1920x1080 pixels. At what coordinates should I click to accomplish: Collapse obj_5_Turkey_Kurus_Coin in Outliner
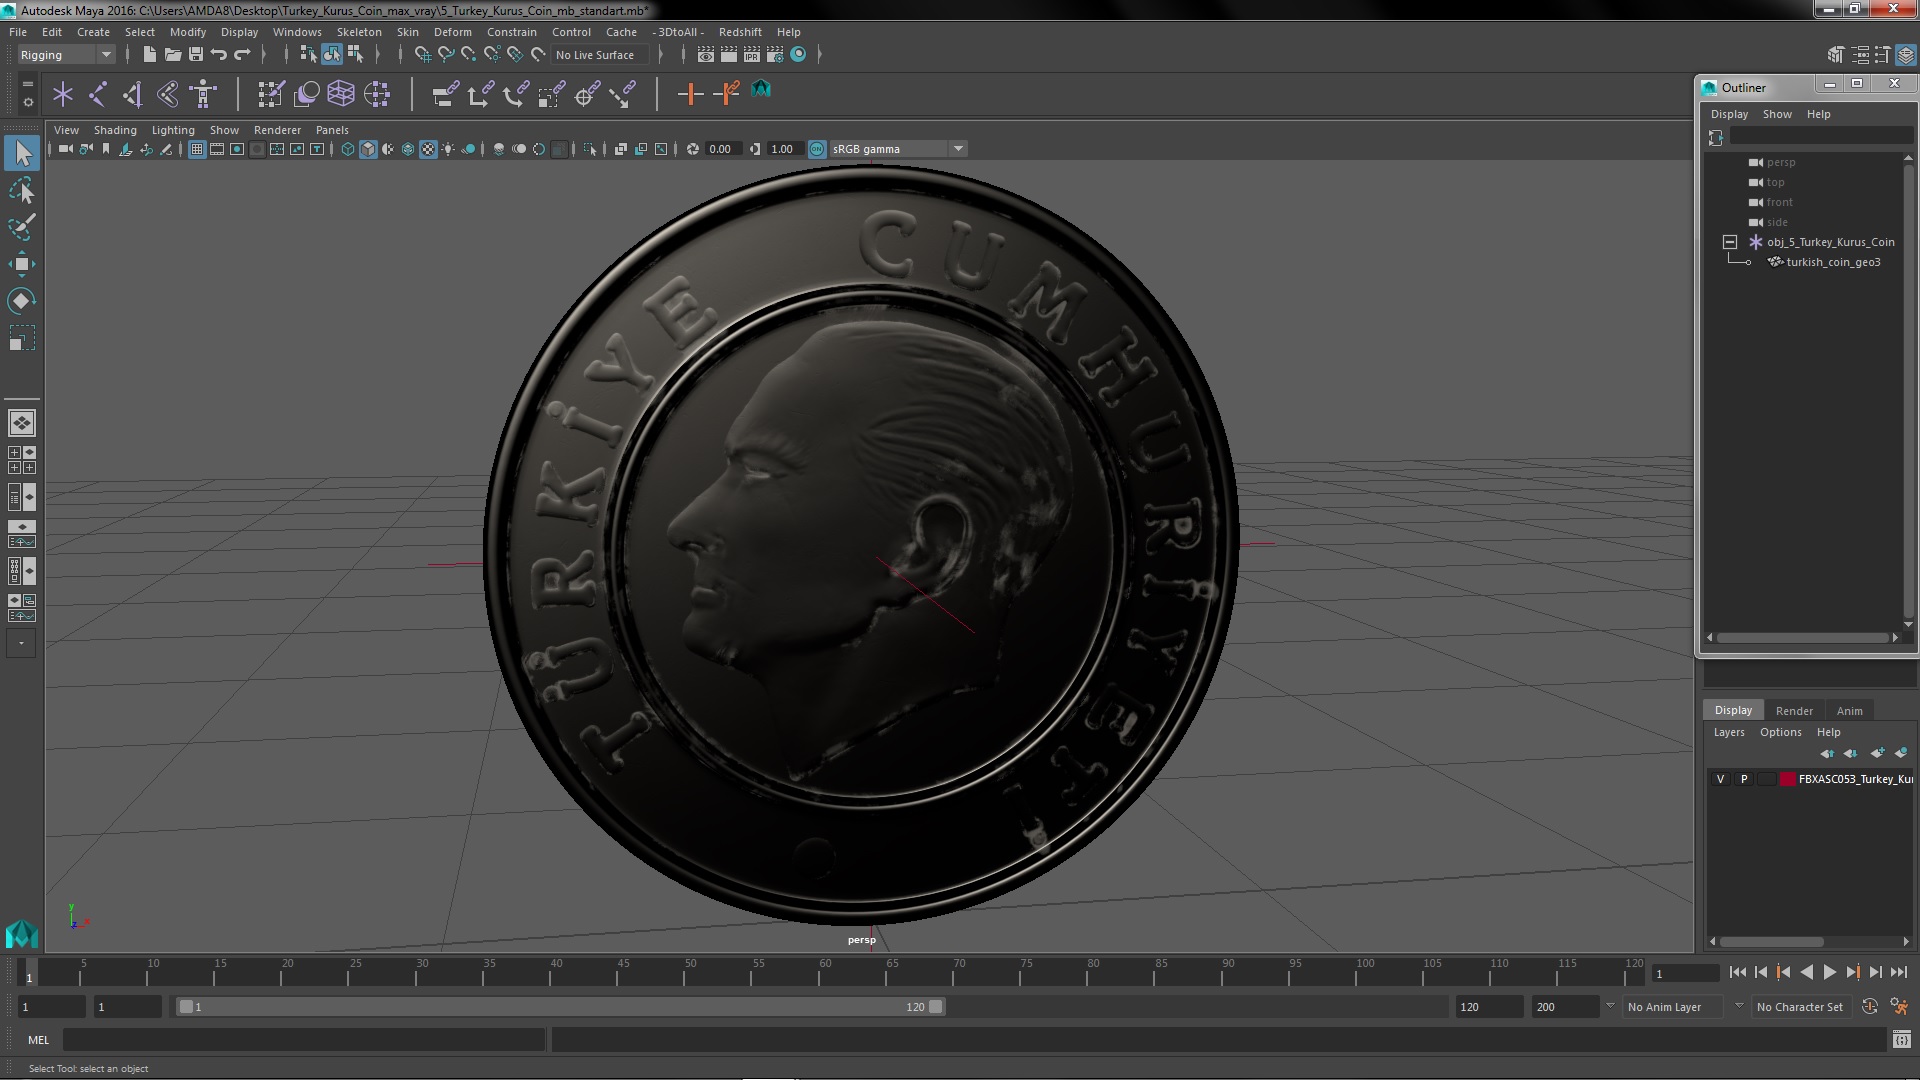(x=1730, y=242)
